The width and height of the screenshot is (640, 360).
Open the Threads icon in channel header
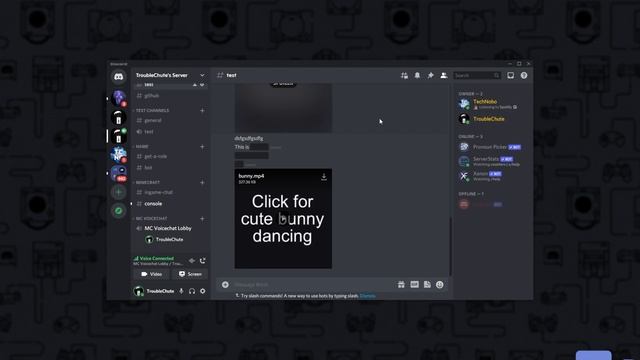[404, 76]
